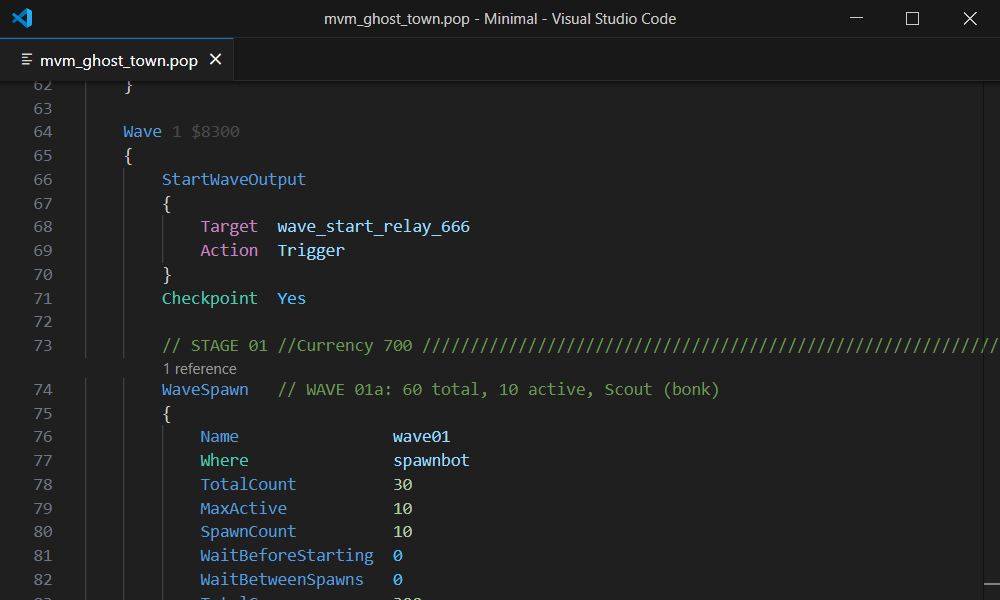The image size is (1000, 600).
Task: Minimize the VS Code window
Action: [x=855, y=18]
